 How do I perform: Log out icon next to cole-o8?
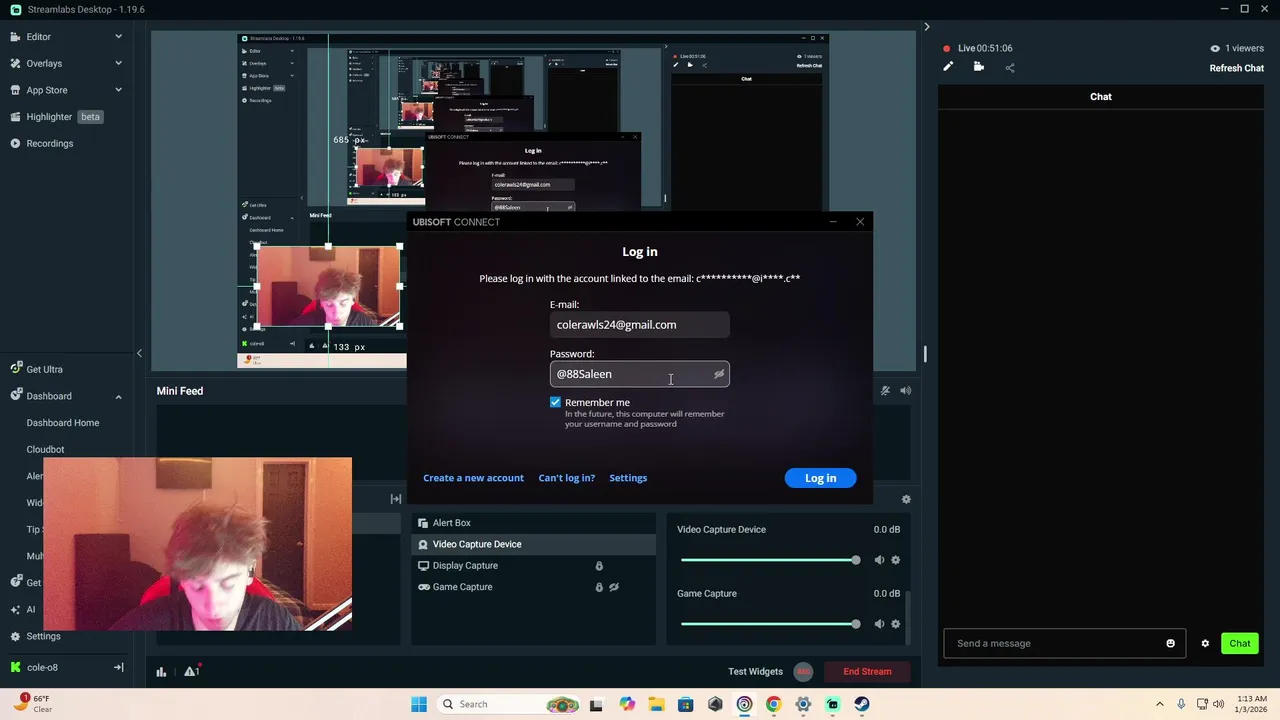(118, 667)
